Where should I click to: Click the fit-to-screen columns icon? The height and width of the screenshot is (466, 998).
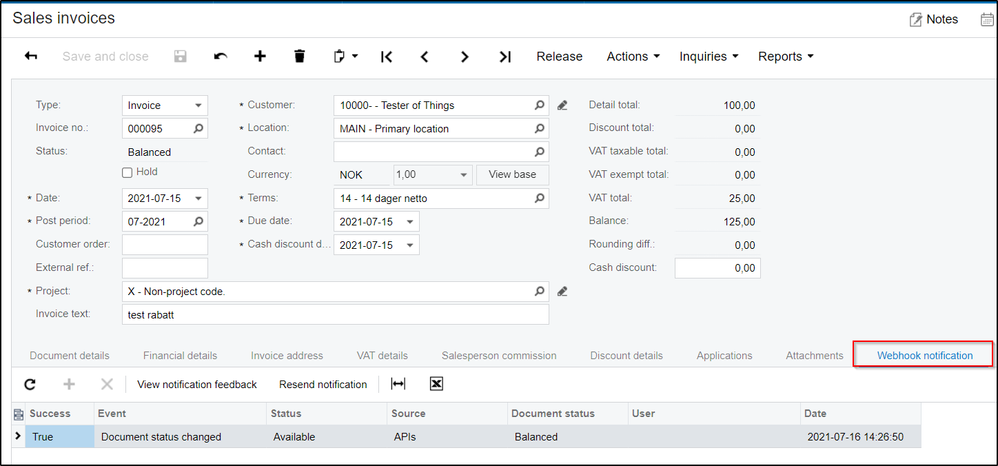398,384
